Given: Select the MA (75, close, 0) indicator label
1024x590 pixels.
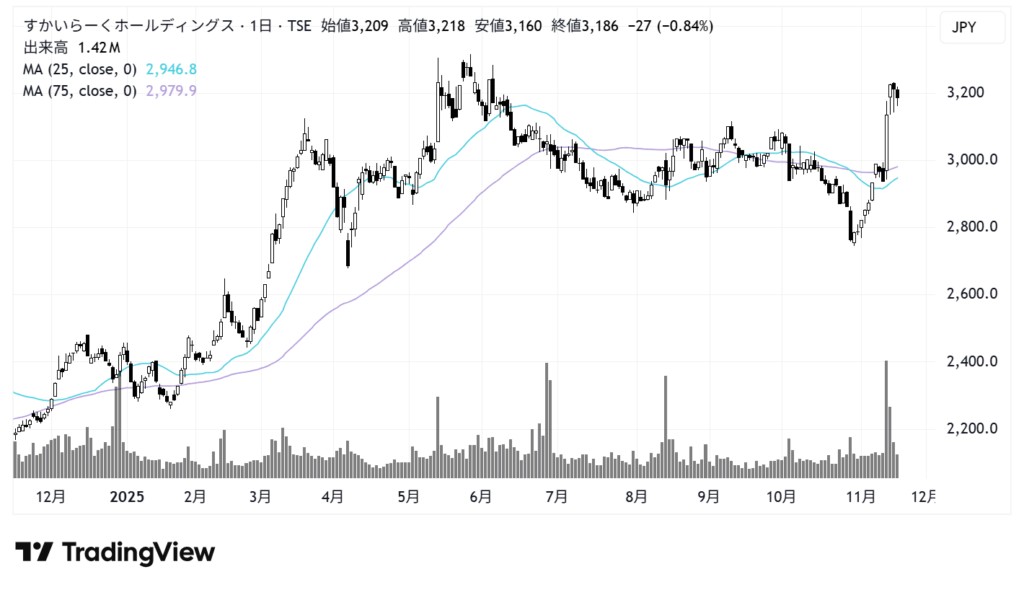Looking at the screenshot, I should pos(82,92).
